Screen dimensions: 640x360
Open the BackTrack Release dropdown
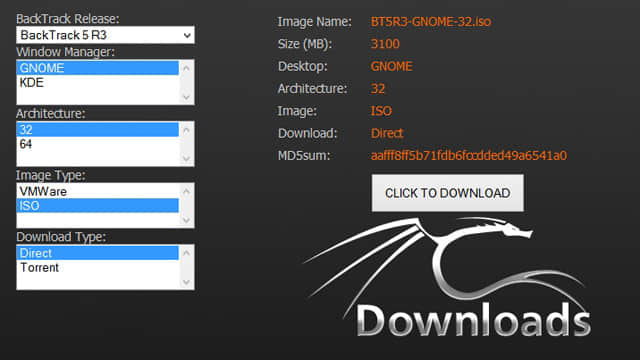(105, 35)
